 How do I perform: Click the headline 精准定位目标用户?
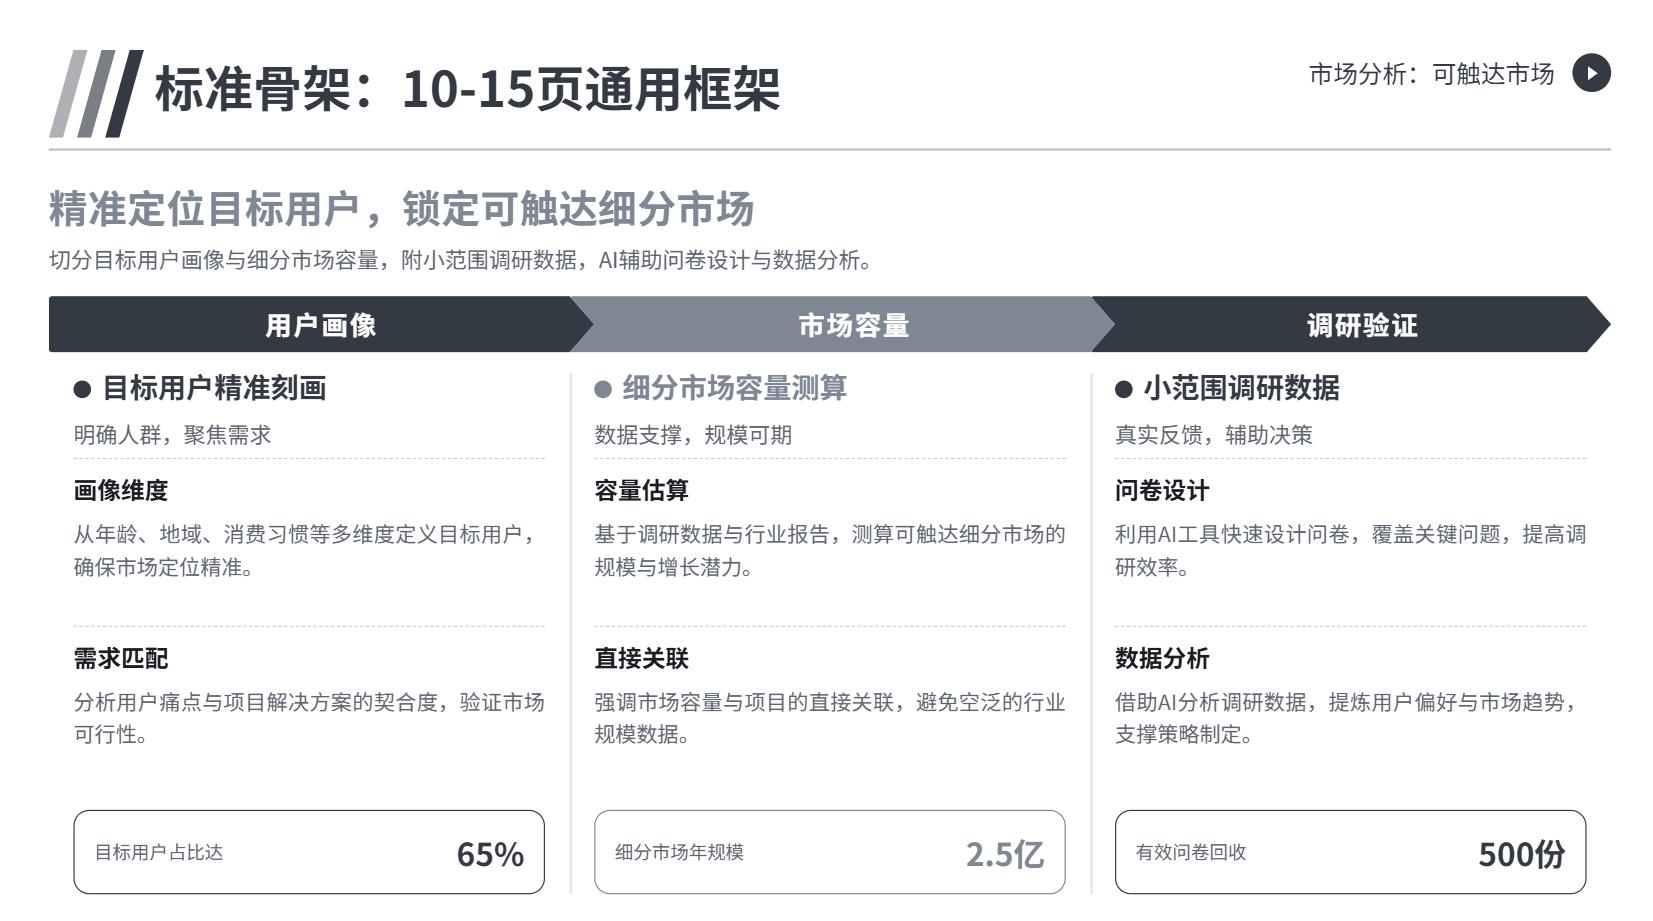tap(203, 209)
